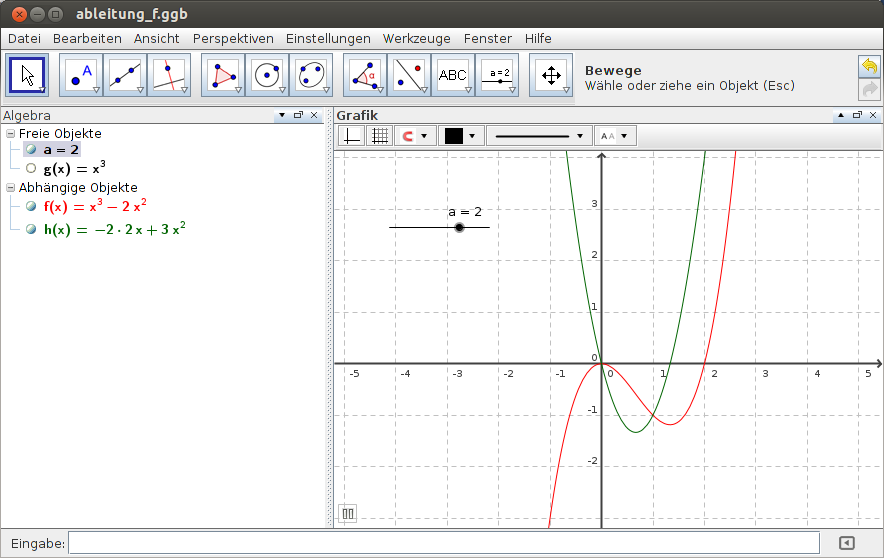
Task: Pick the Perpendicular line tool
Action: pyautogui.click(x=168, y=75)
